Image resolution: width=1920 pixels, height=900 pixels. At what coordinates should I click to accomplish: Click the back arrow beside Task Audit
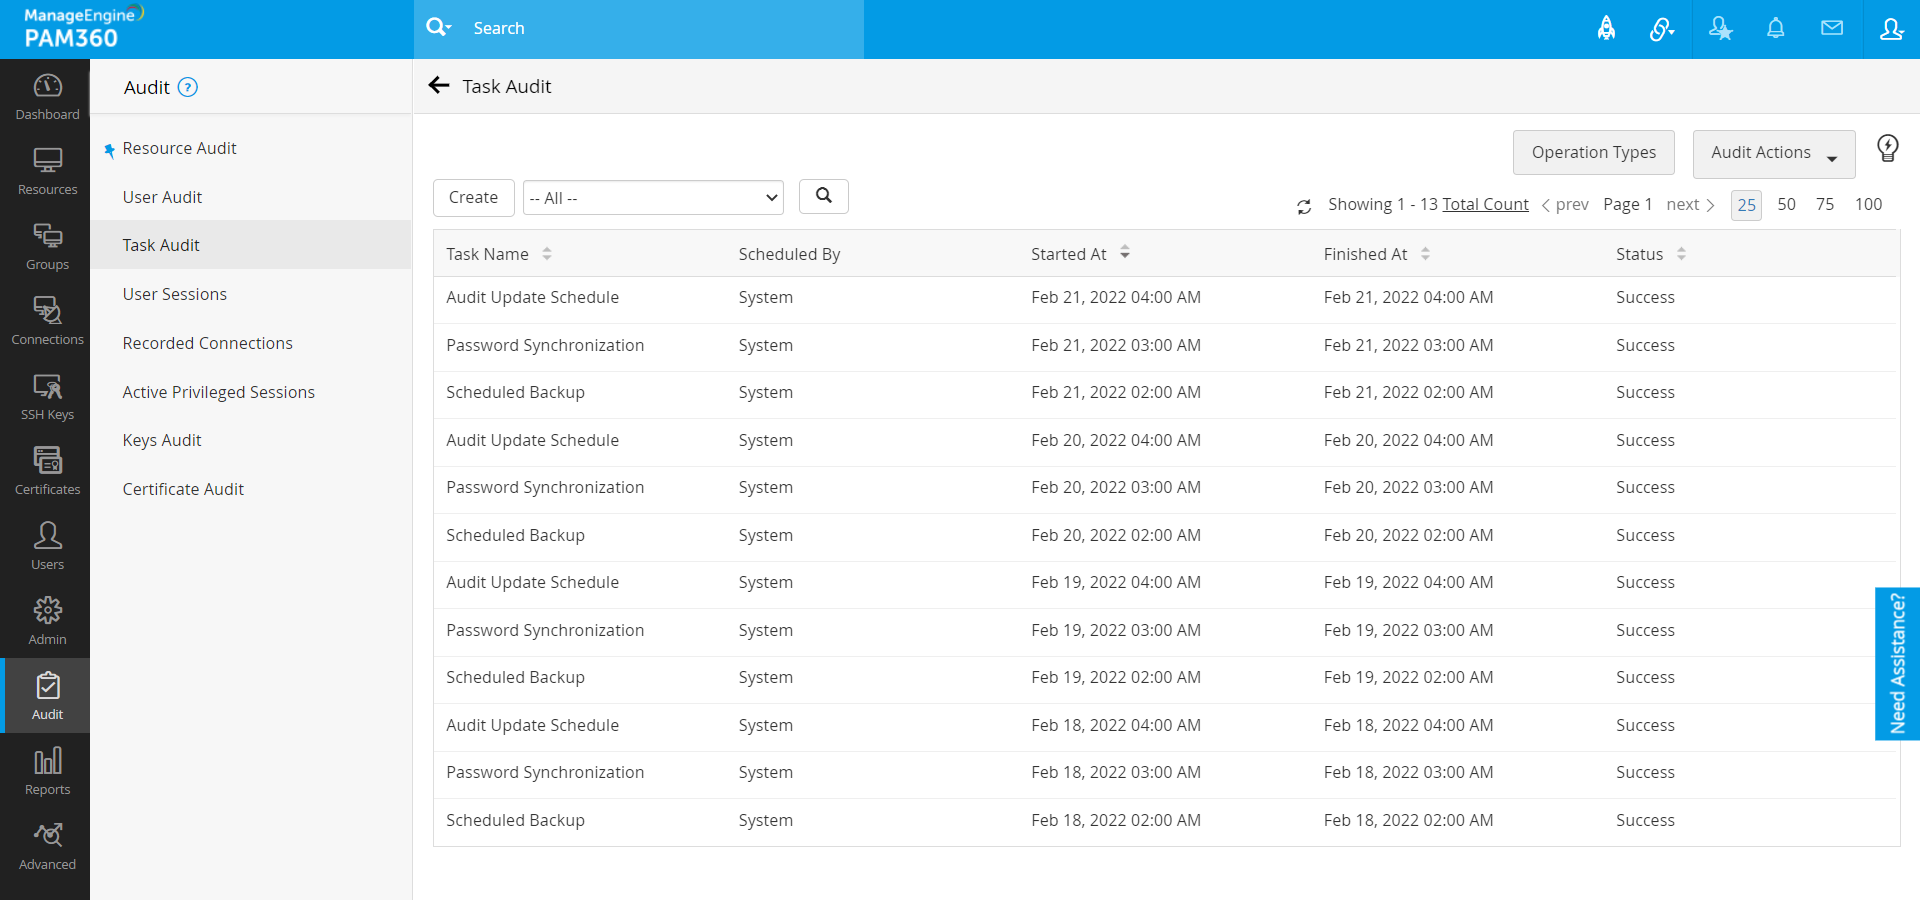[x=438, y=86]
